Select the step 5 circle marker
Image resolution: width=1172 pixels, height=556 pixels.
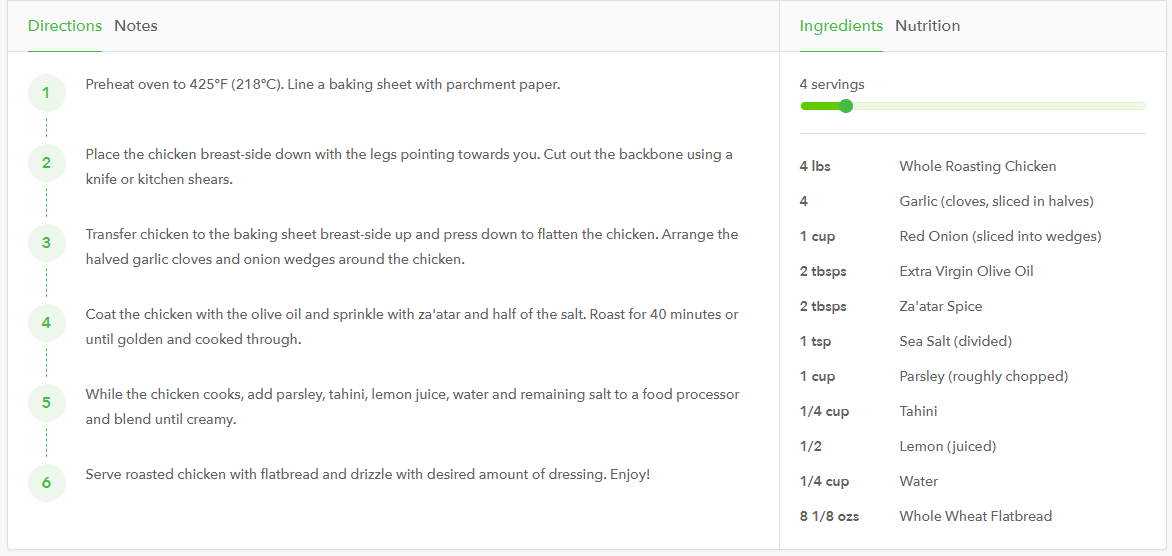[x=46, y=403]
